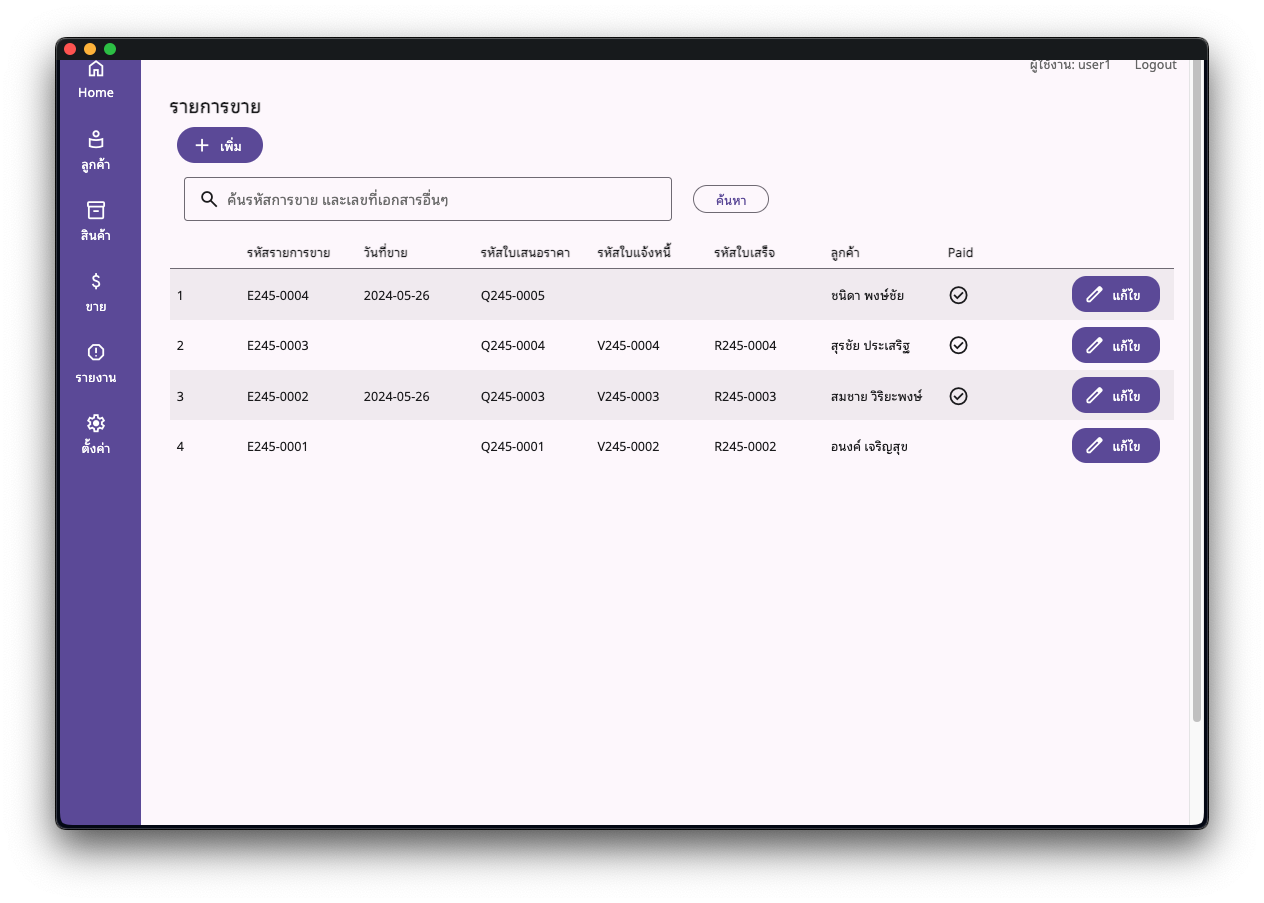Image resolution: width=1264 pixels, height=903 pixels.
Task: Open ตั้งค่า settings gear
Action: tap(96, 434)
